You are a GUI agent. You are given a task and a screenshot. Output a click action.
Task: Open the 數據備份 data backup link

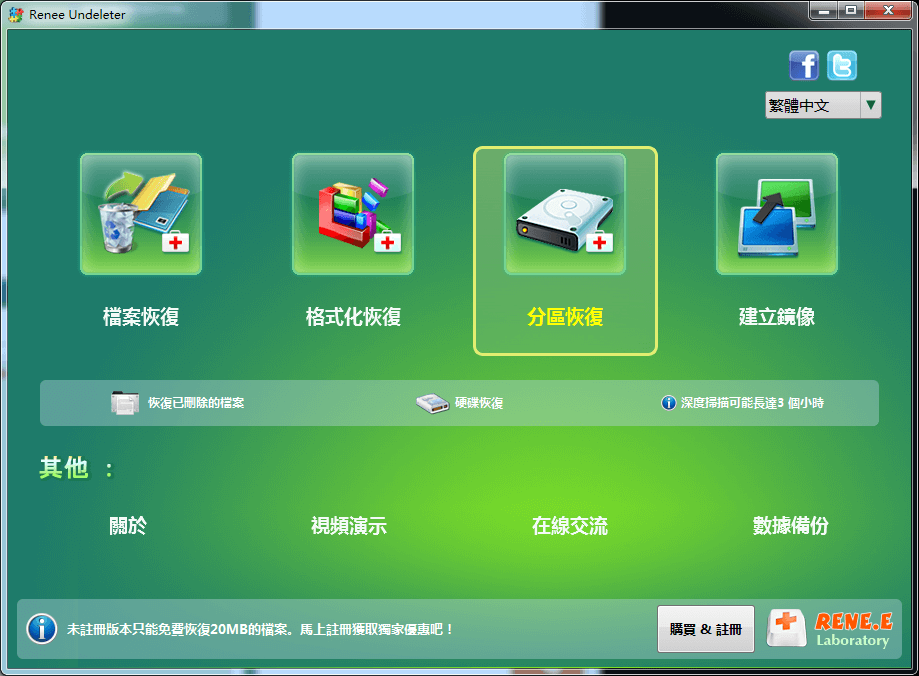[791, 526]
